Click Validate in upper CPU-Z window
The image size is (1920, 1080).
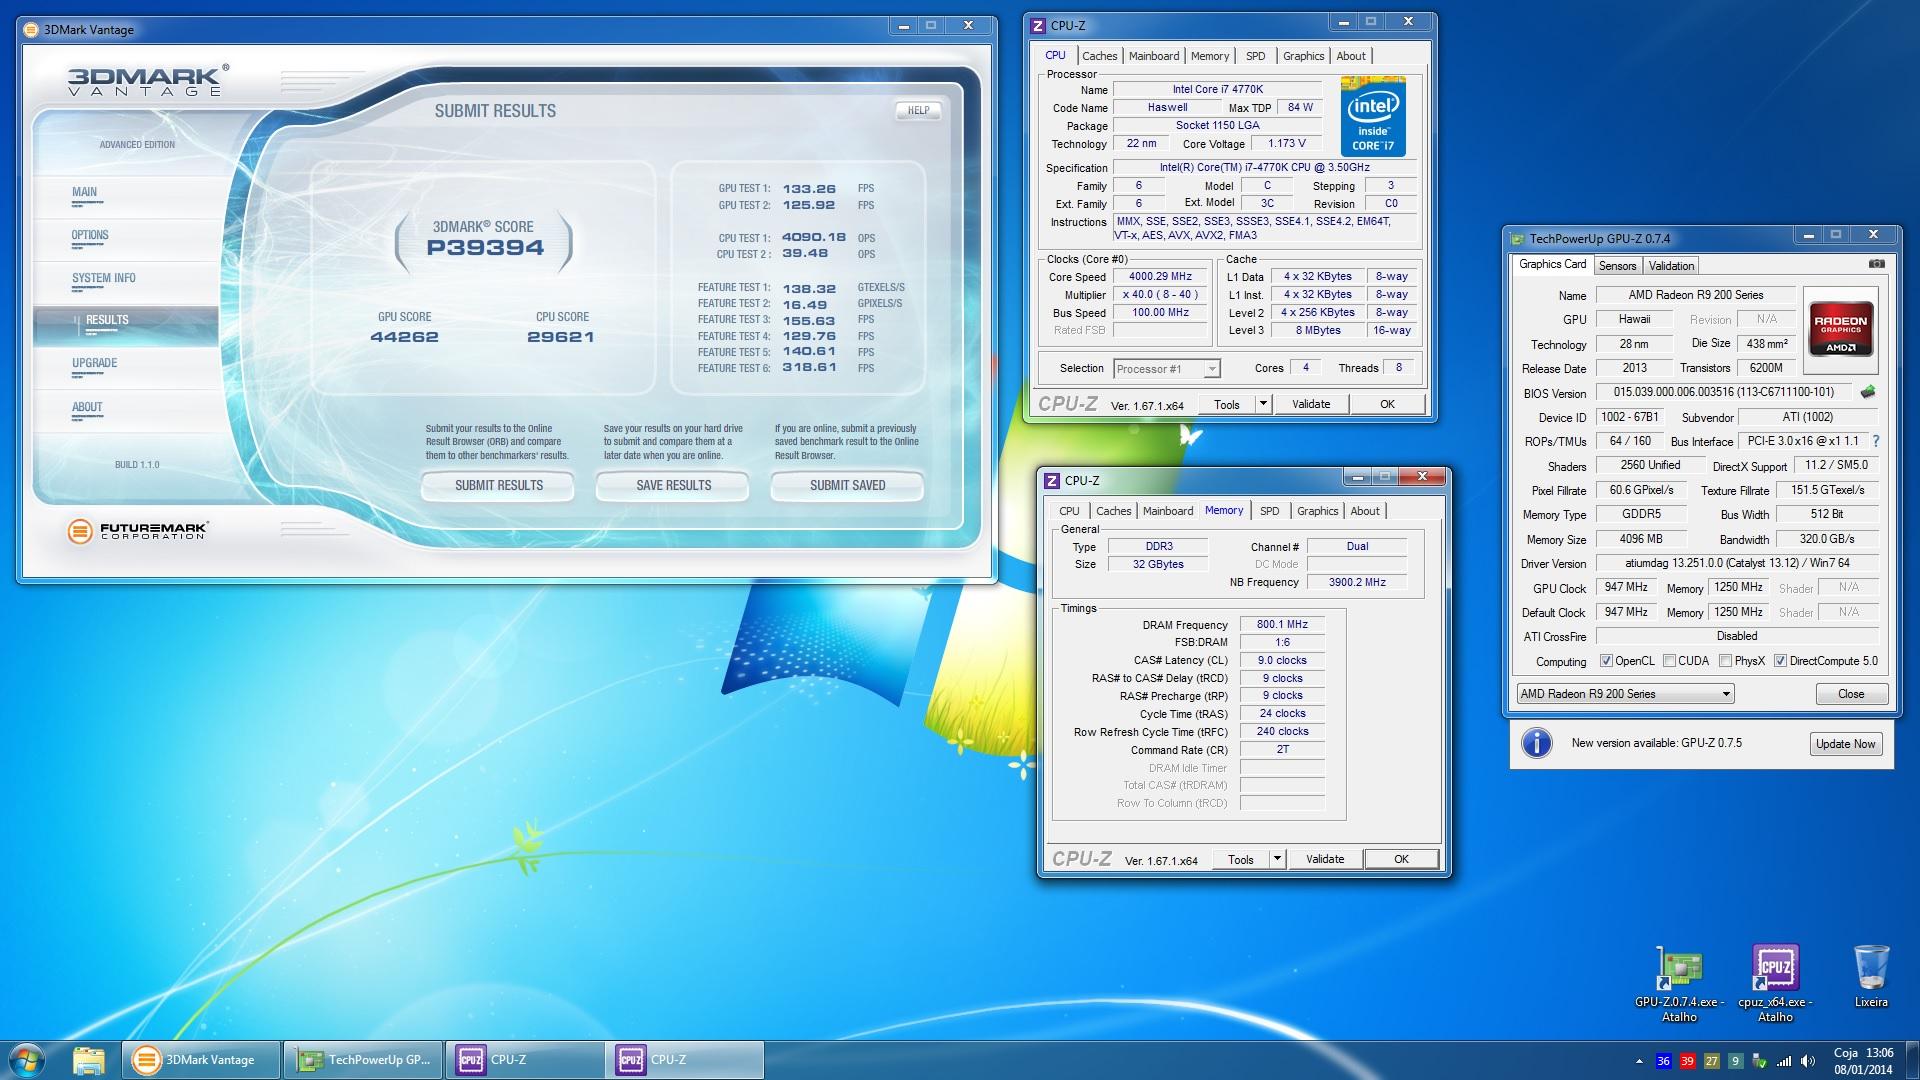click(1310, 404)
